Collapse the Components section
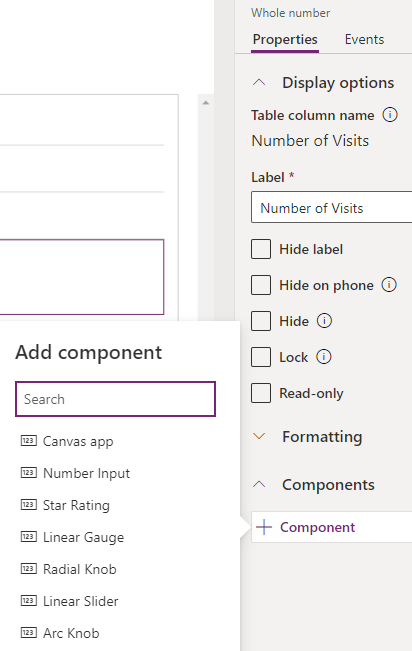Viewport: 412px width, 651px height. click(x=259, y=484)
